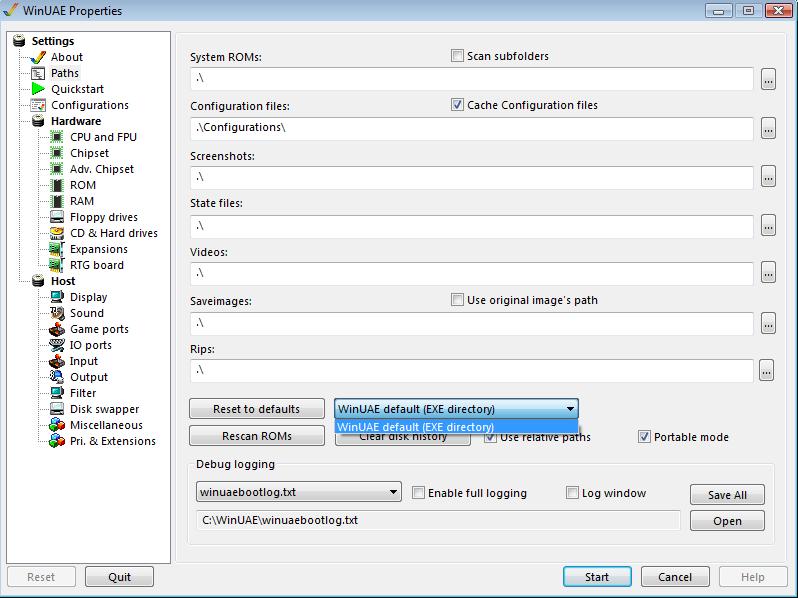Enable the Scan subfolders checkbox
798x598 pixels.
pyautogui.click(x=457, y=55)
